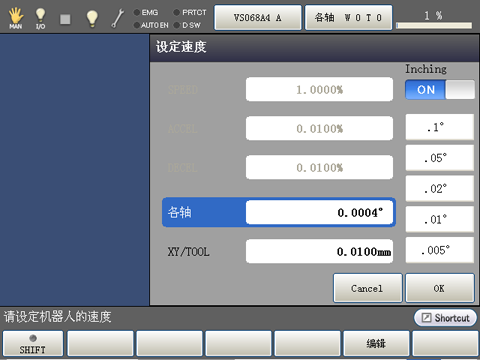Click the 各轴 0.0004° value field
480x360 pixels.
click(319, 212)
